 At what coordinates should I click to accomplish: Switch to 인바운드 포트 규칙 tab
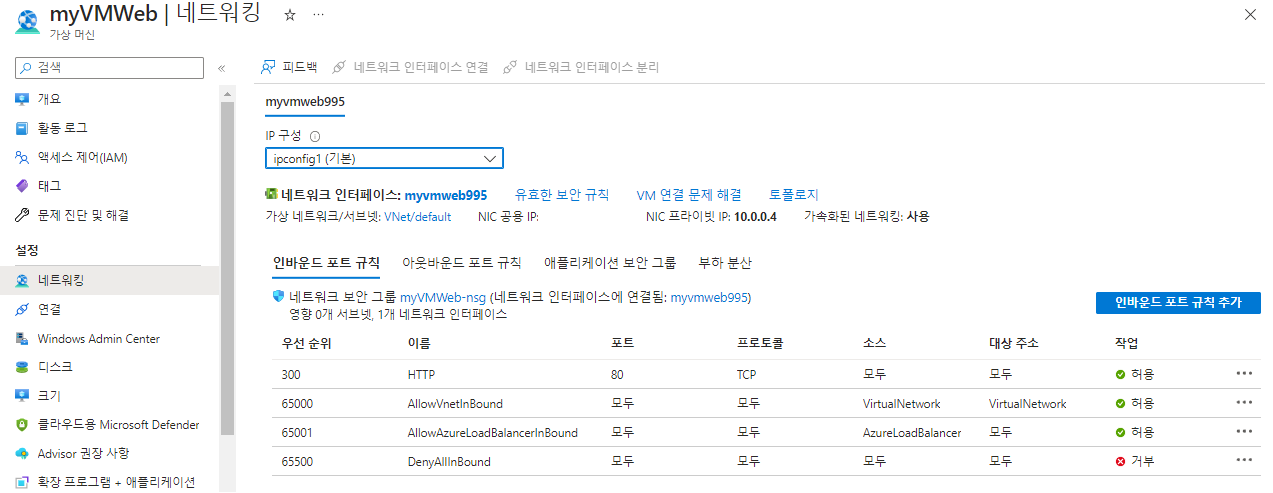click(326, 263)
